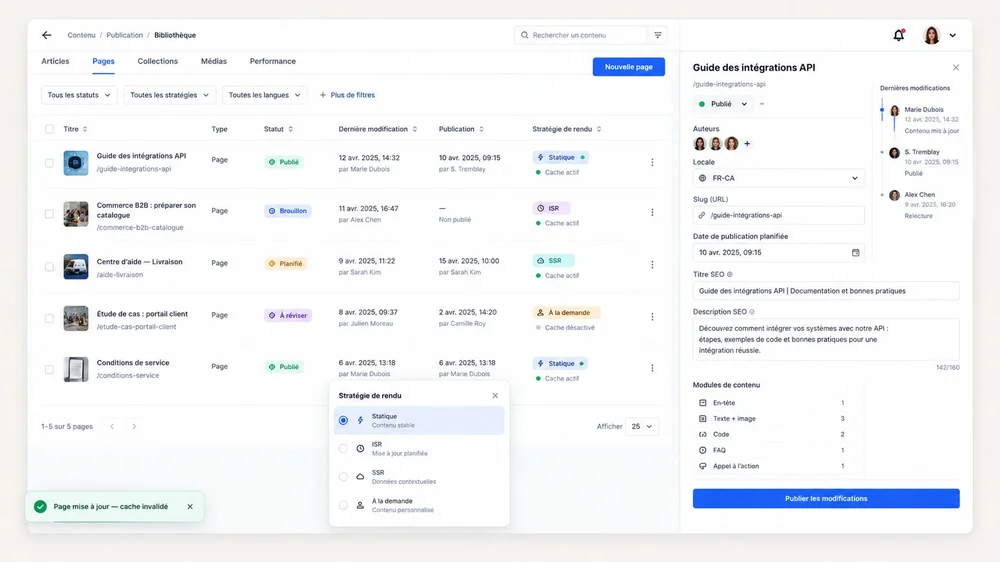Click the Description SEO info icon

click(x=752, y=312)
